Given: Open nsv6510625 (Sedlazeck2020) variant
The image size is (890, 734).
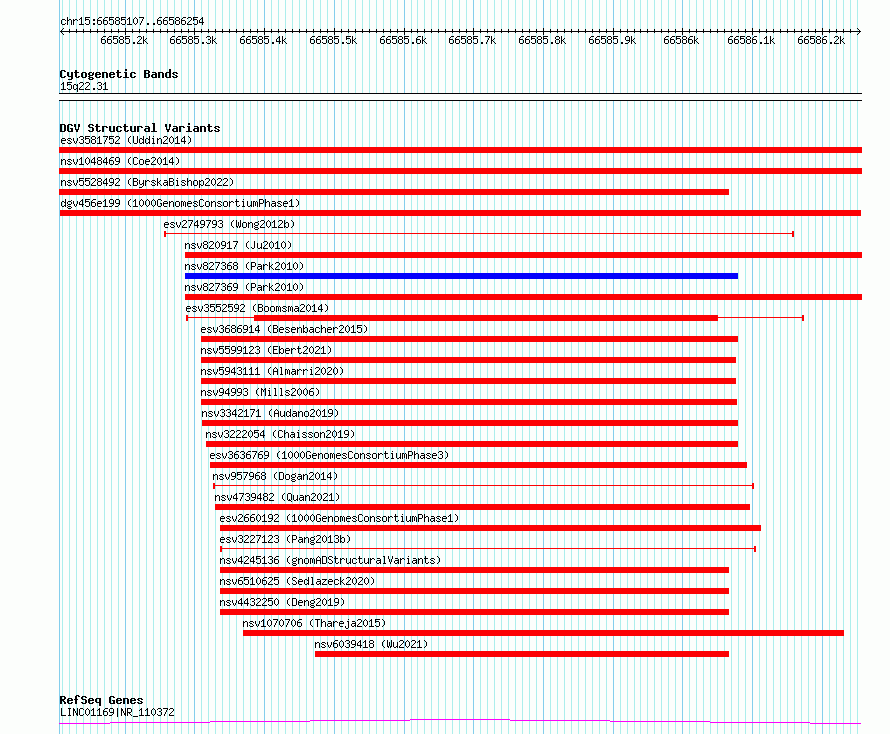Looking at the screenshot, I should click(x=475, y=591).
